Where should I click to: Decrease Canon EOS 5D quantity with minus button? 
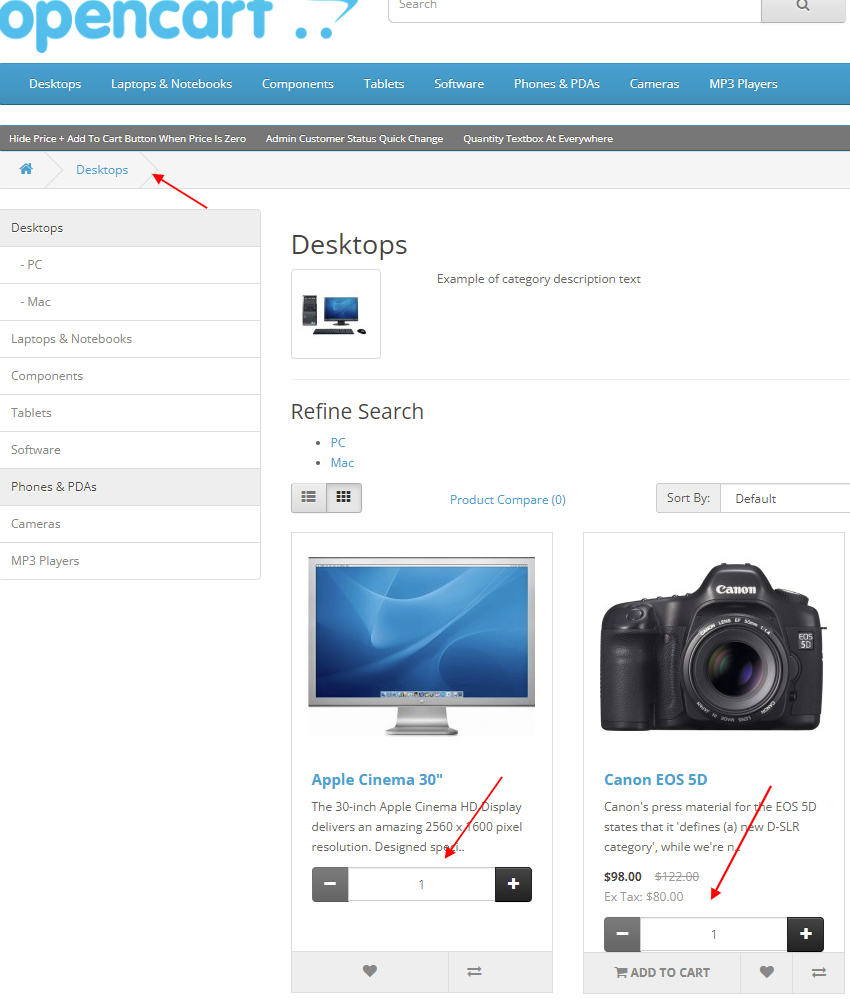621,934
